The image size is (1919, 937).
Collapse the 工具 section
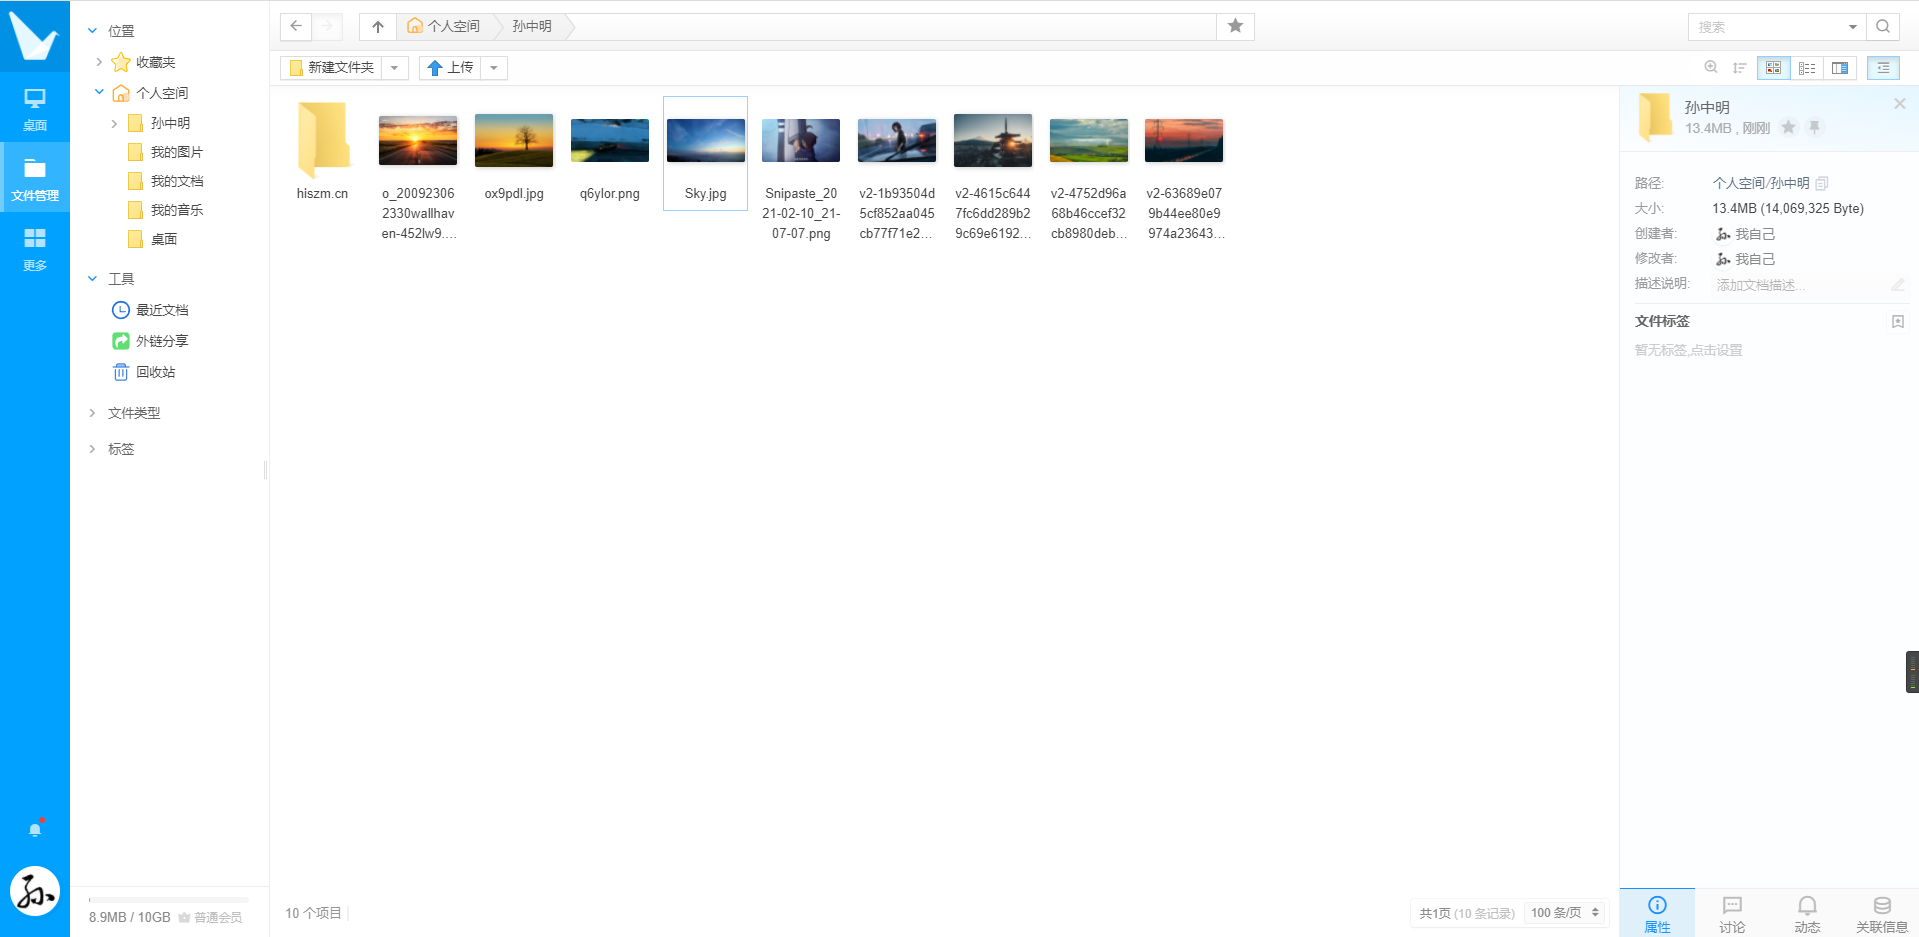point(92,279)
